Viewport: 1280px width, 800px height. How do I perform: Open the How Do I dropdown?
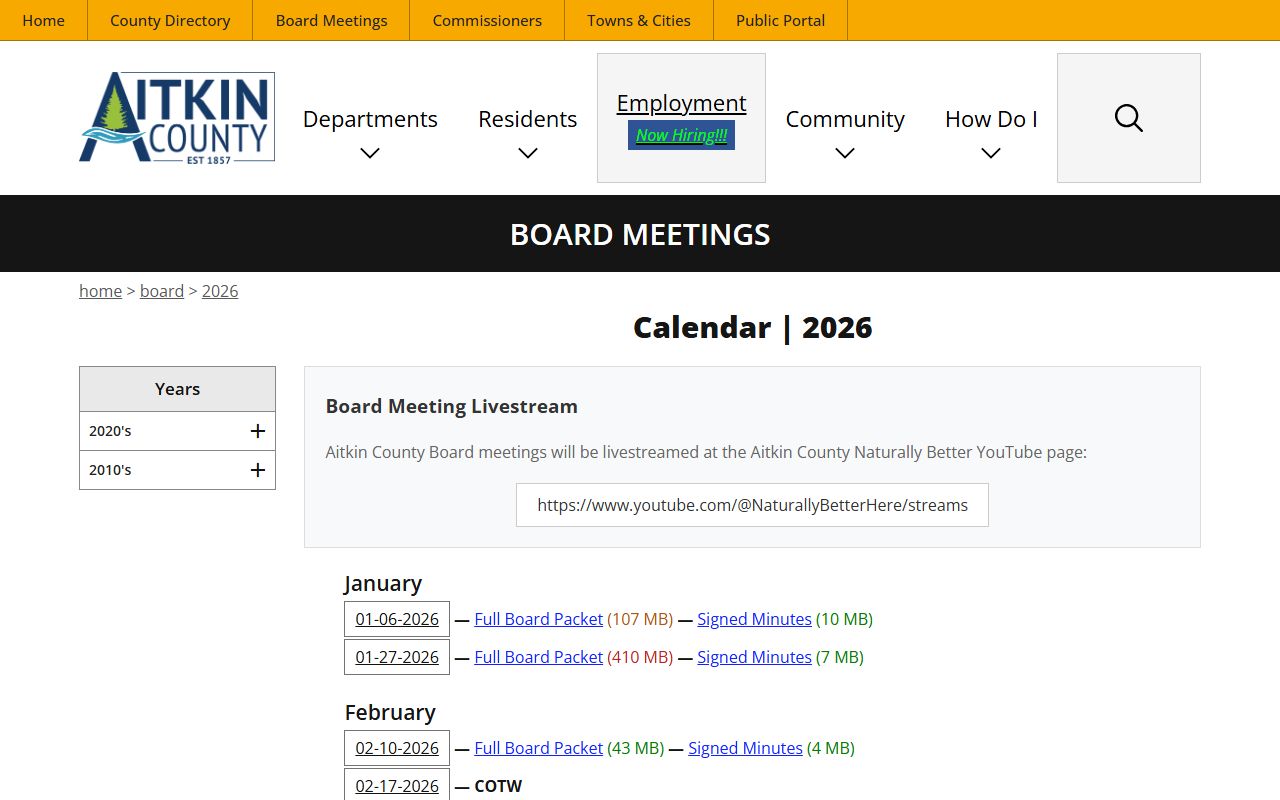[991, 132]
